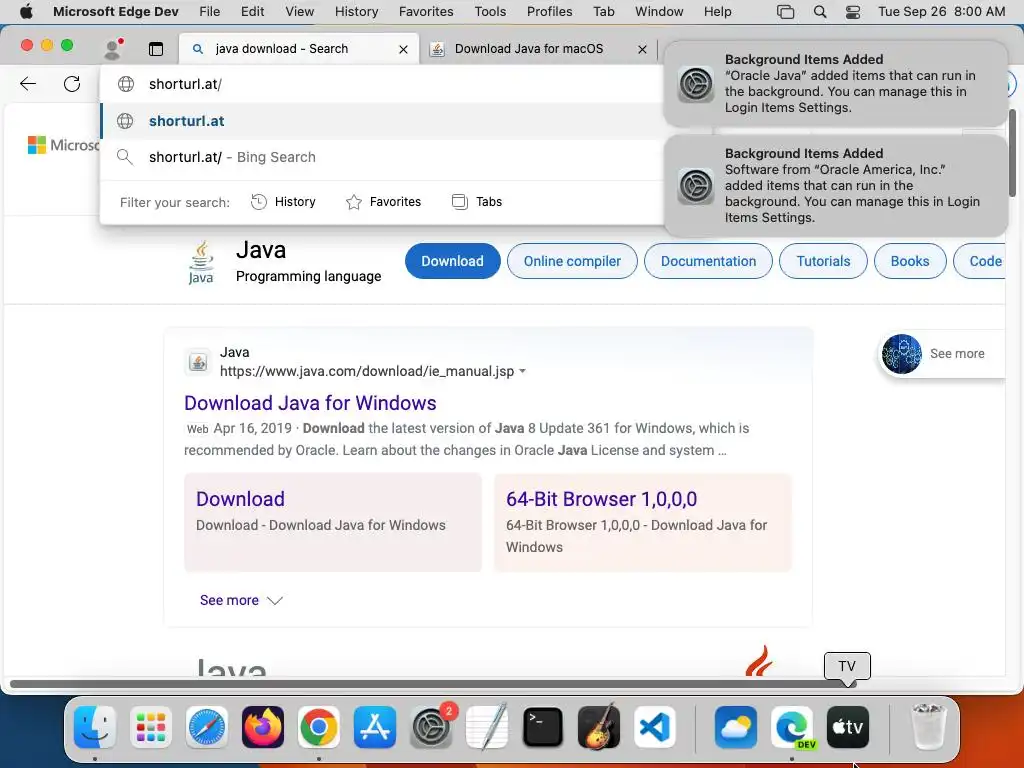Select the Tutorials pill
1024x768 pixels.
click(x=823, y=261)
